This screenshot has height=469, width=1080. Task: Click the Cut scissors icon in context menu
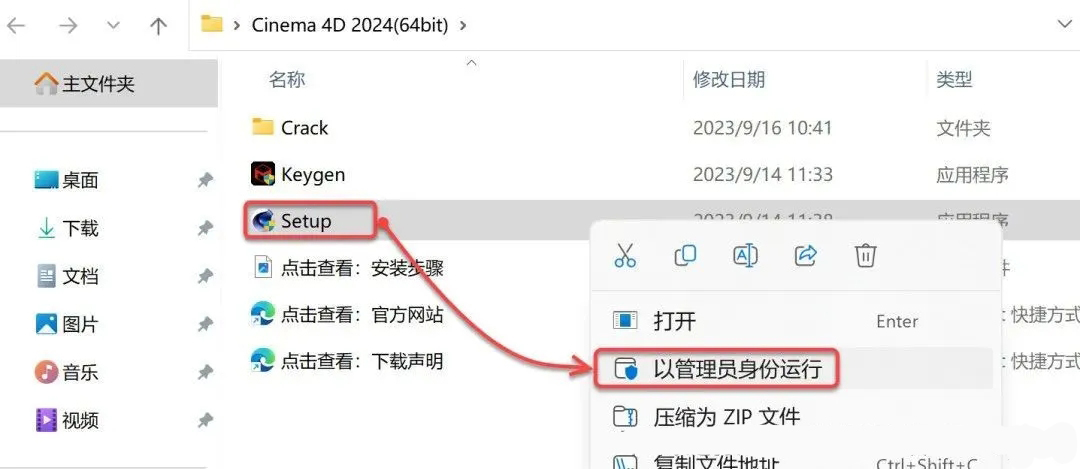point(625,256)
